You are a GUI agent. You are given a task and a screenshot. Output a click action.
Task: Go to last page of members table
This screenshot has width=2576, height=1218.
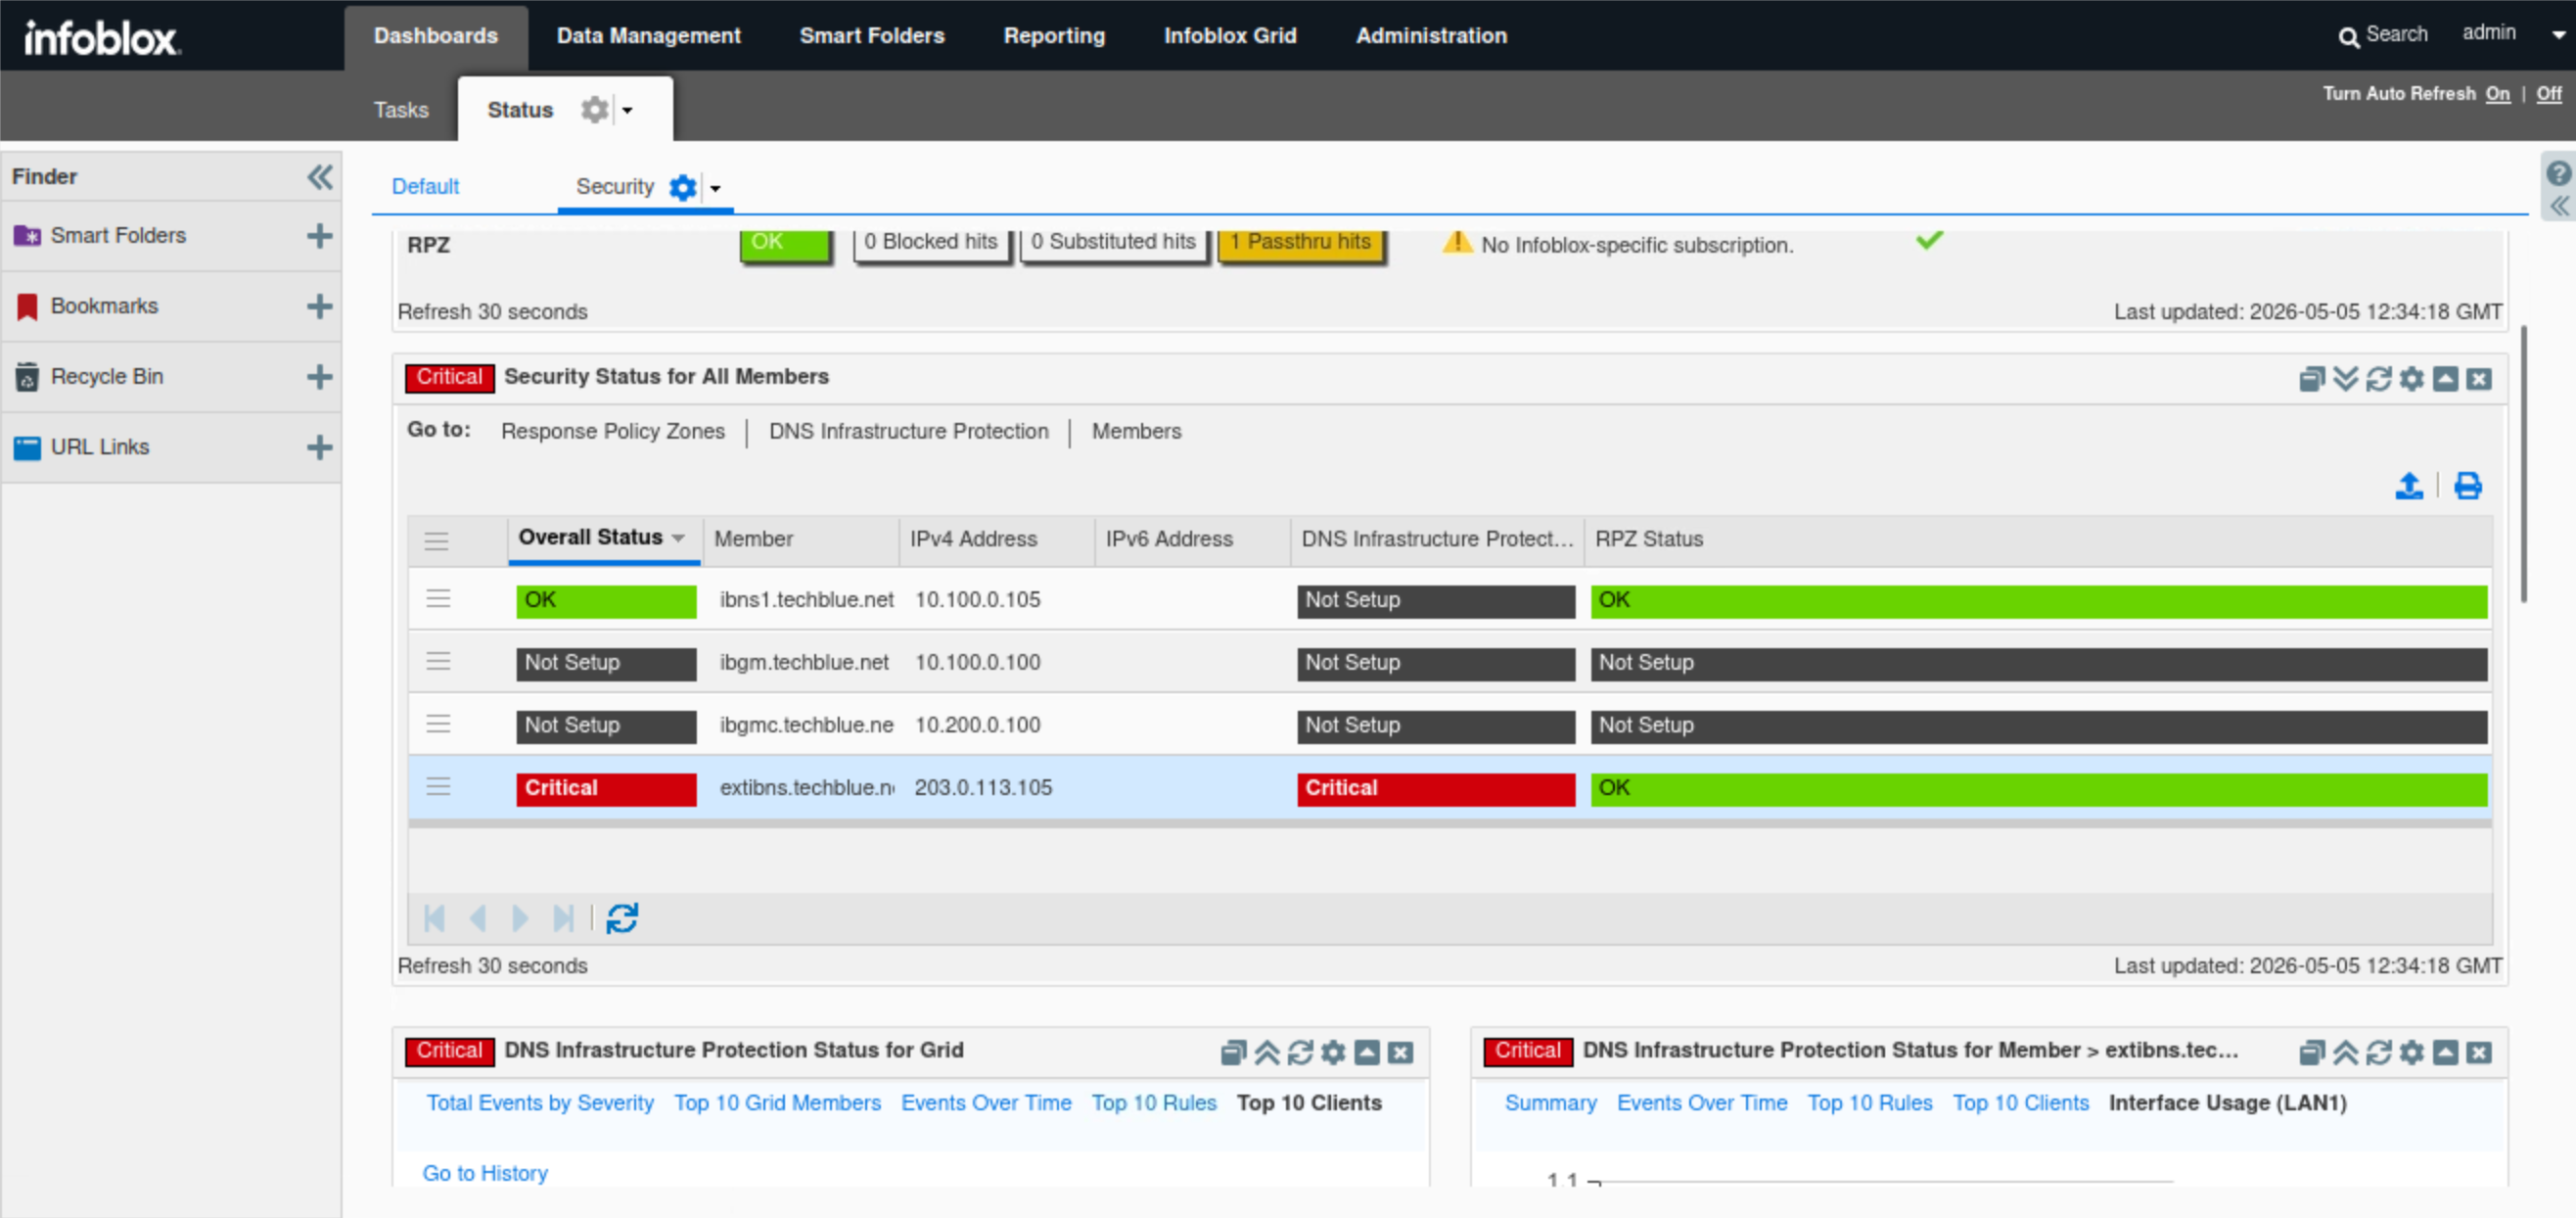[564, 918]
